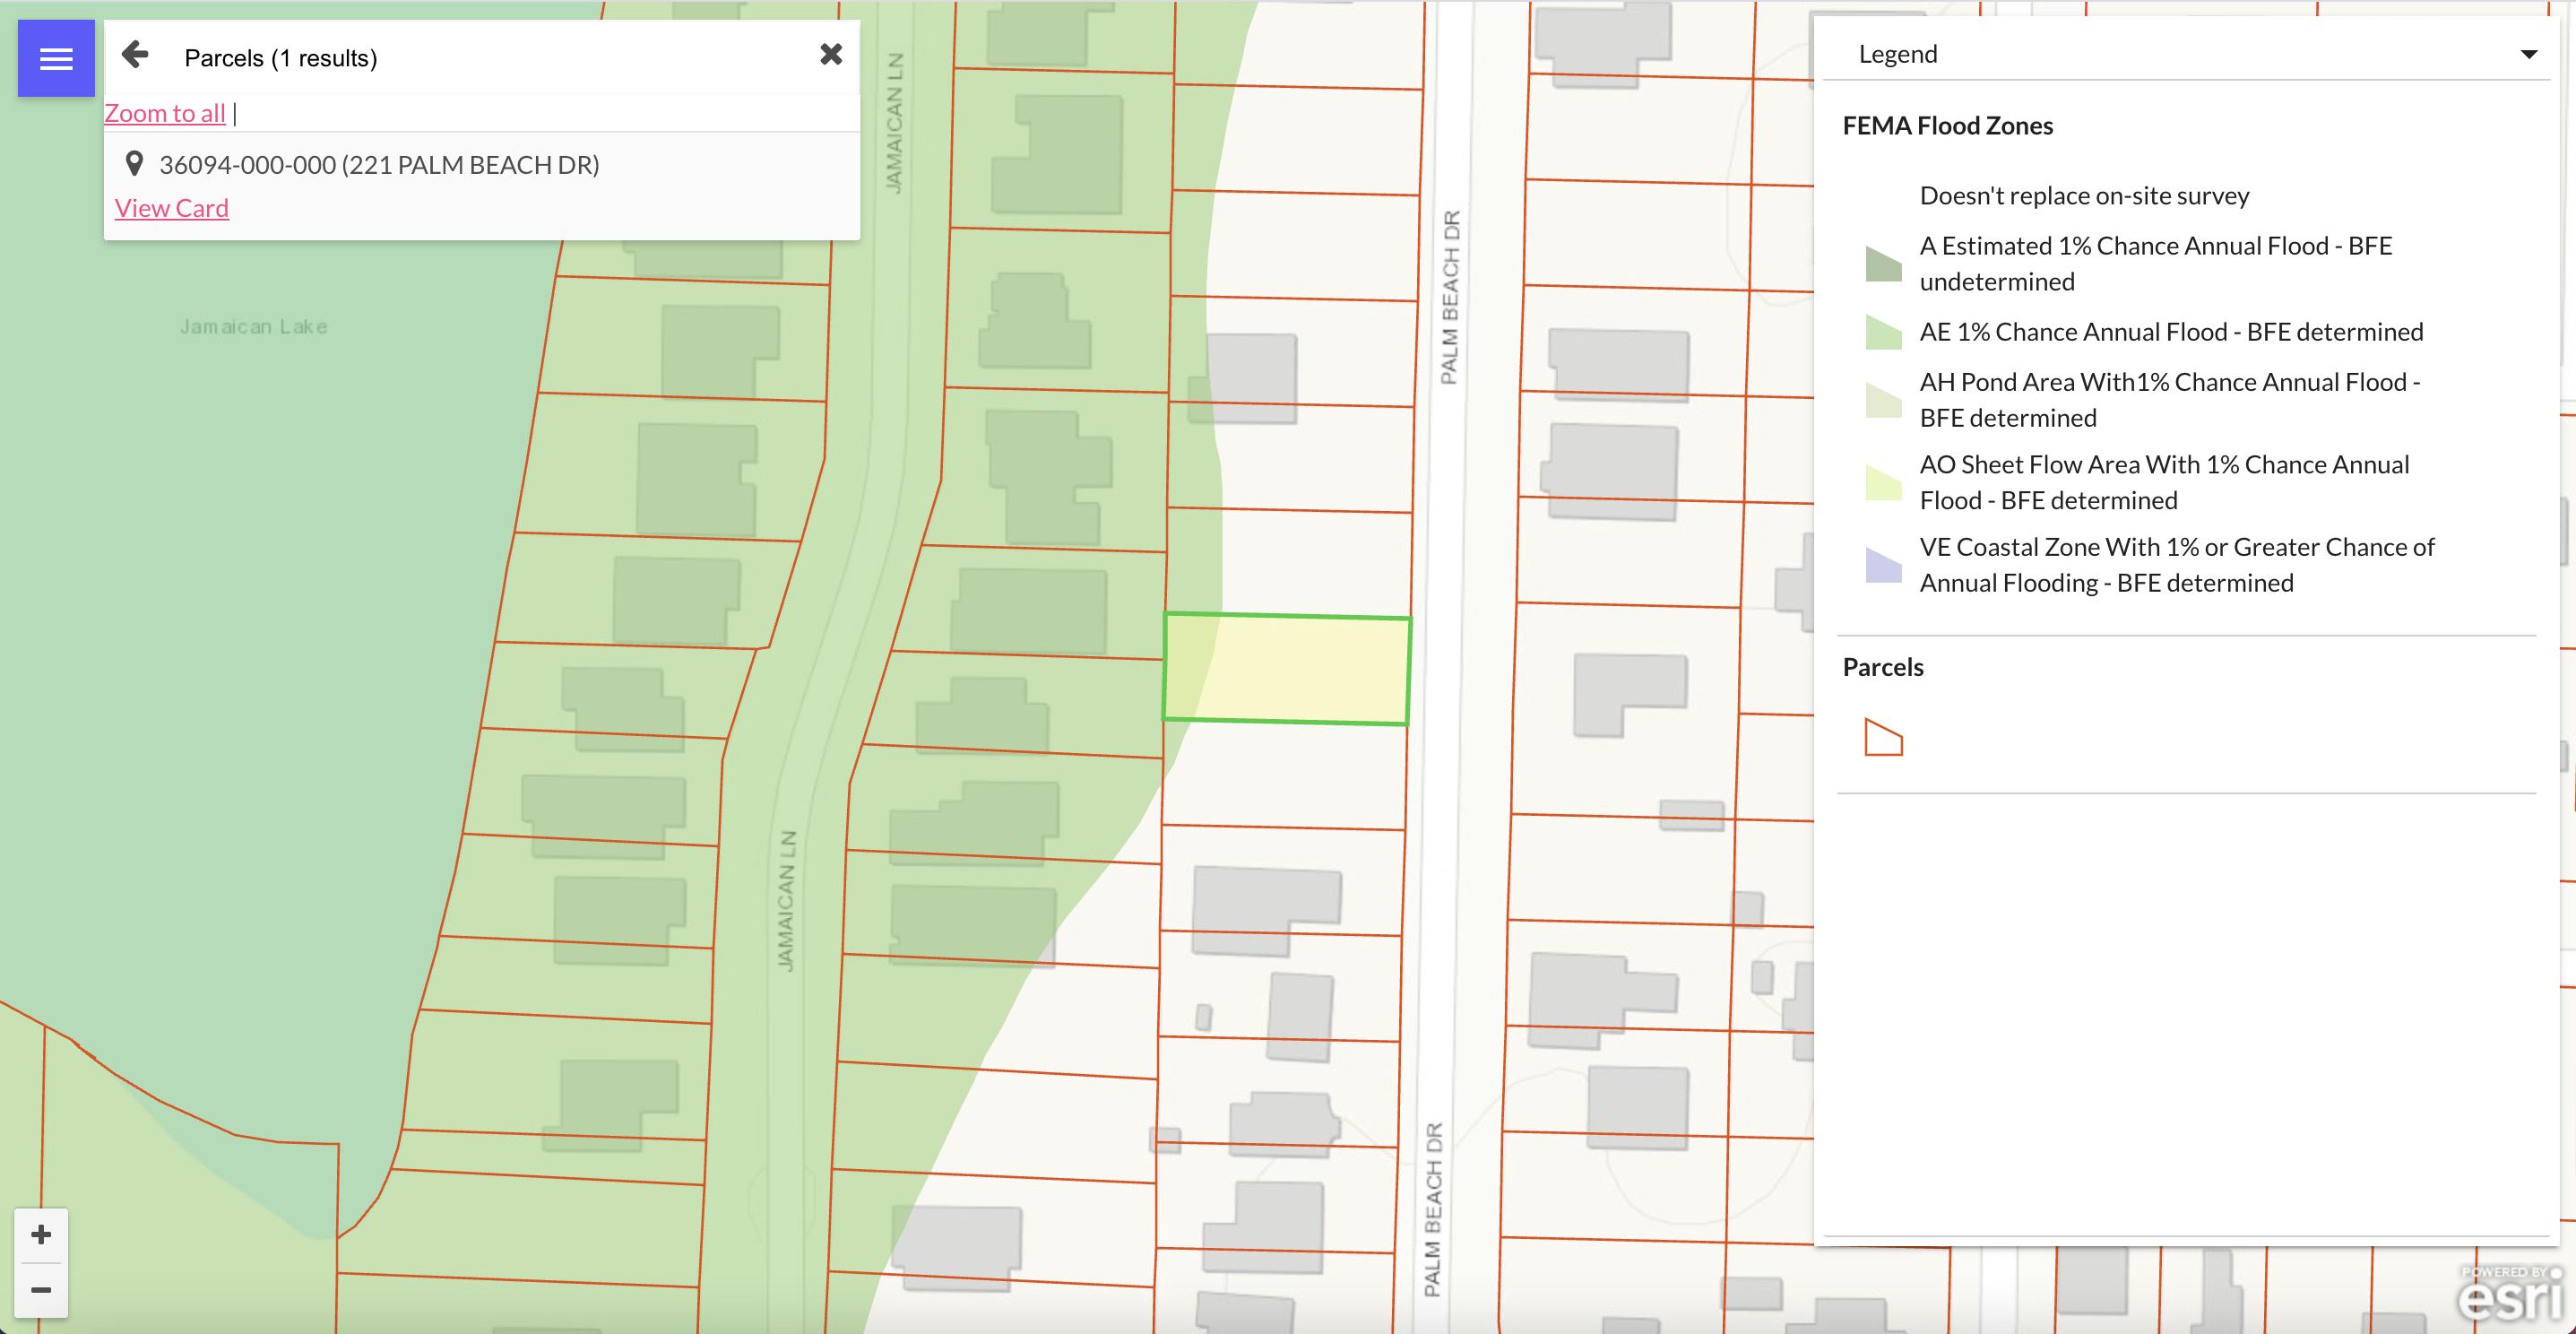Click the VE Coastal Zone purple swatch
2576x1334 pixels.
[1883, 565]
